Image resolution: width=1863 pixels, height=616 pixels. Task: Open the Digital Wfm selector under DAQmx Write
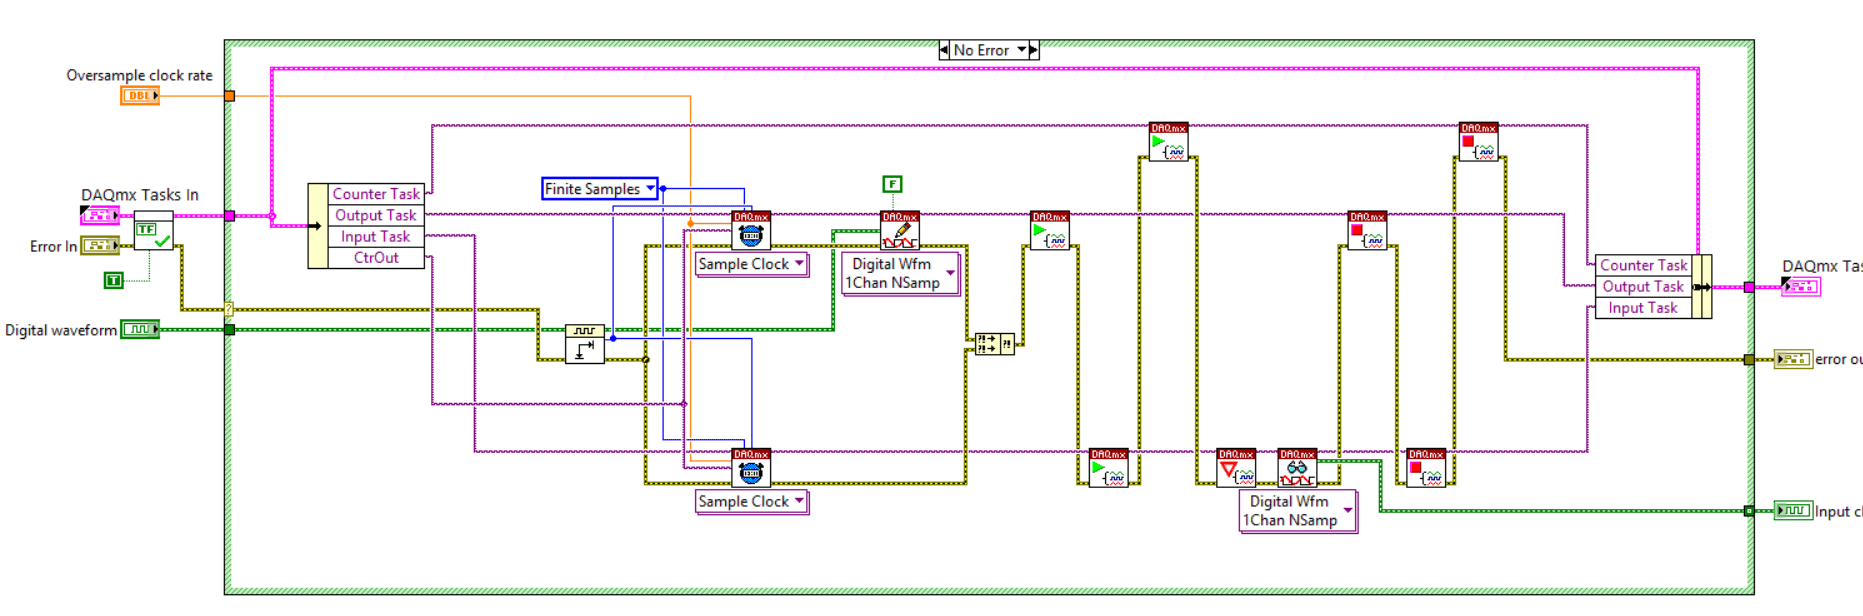900,273
